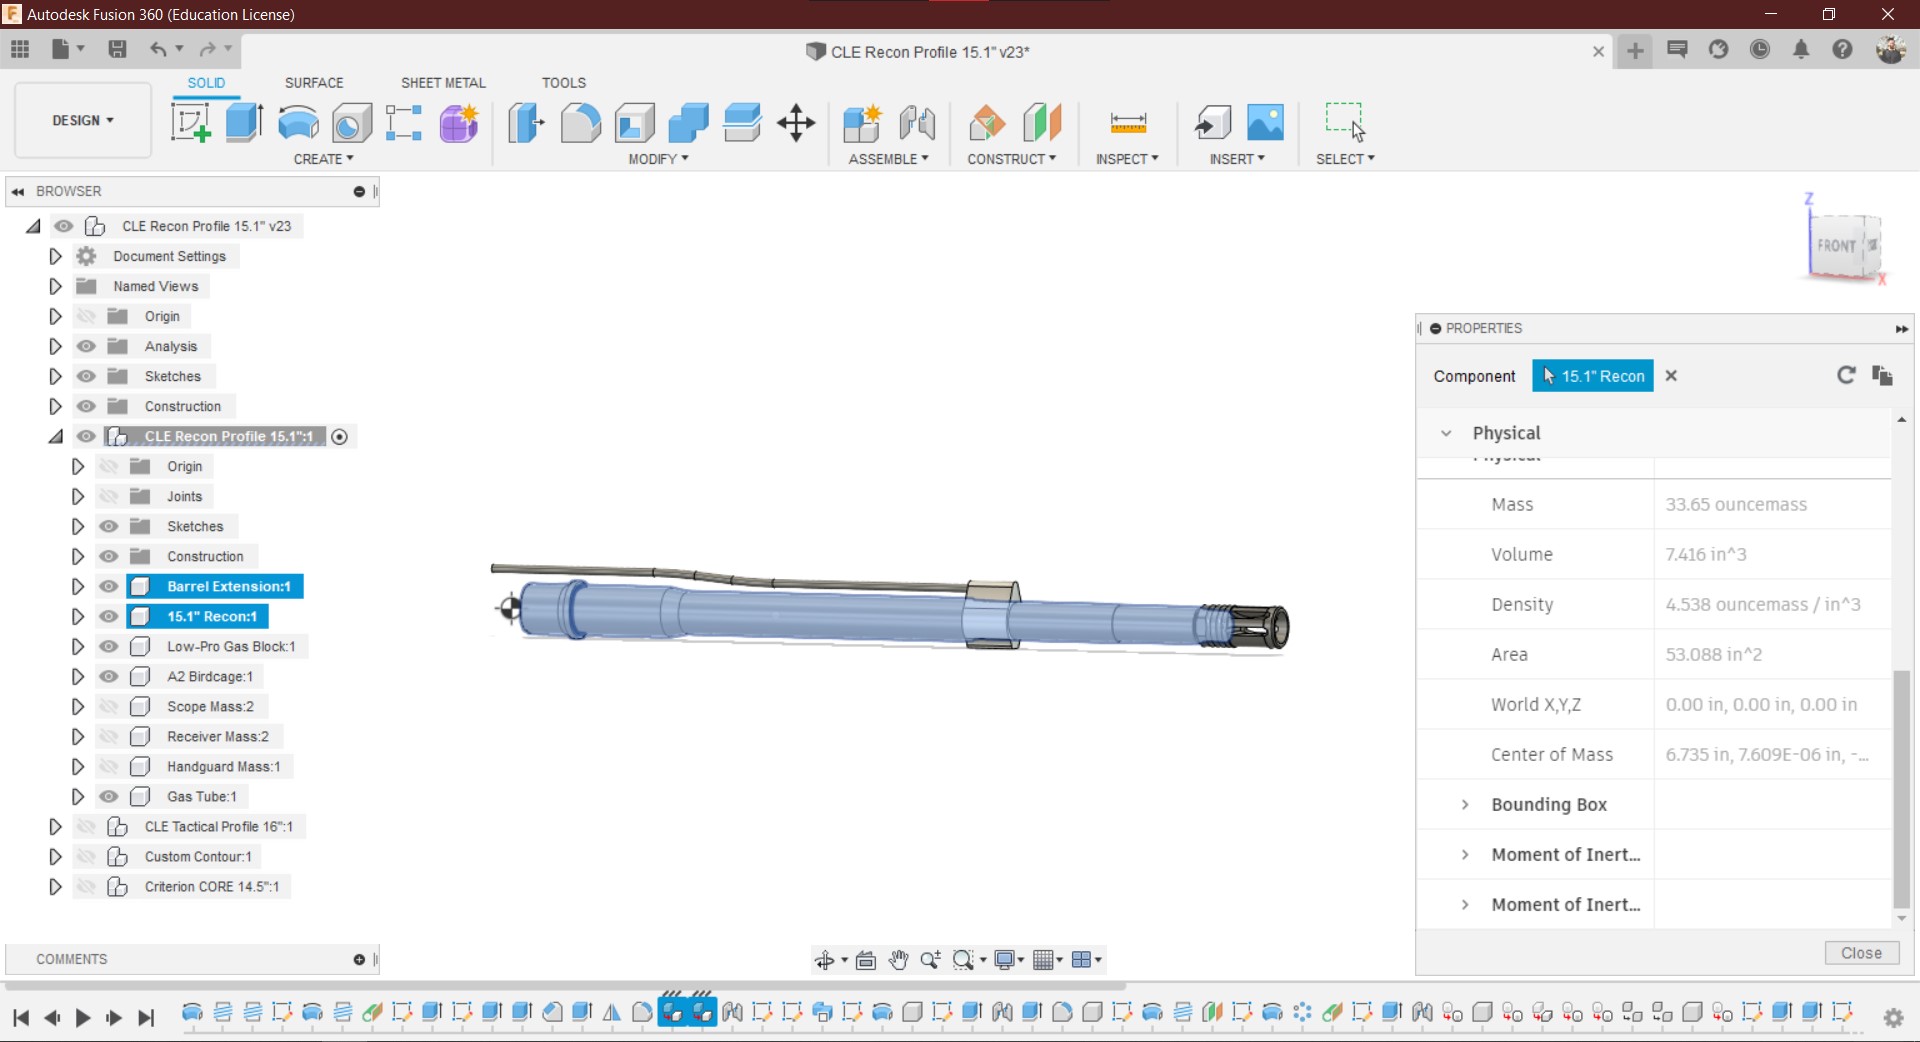Expand the Named Views node
The height and width of the screenshot is (1042, 1920).
point(55,286)
